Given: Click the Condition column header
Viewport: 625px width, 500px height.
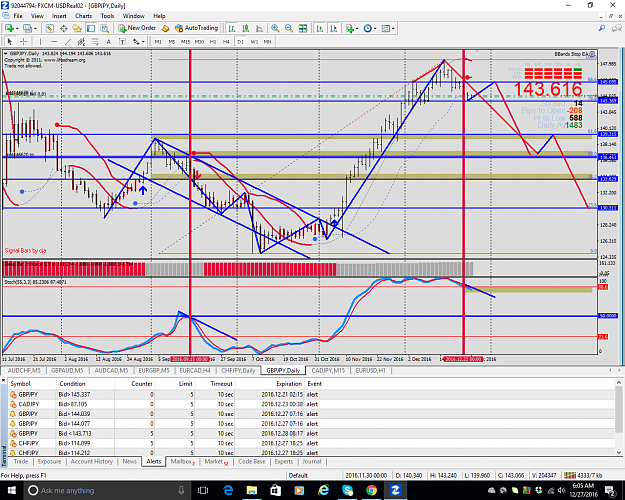Looking at the screenshot, I should [85, 384].
